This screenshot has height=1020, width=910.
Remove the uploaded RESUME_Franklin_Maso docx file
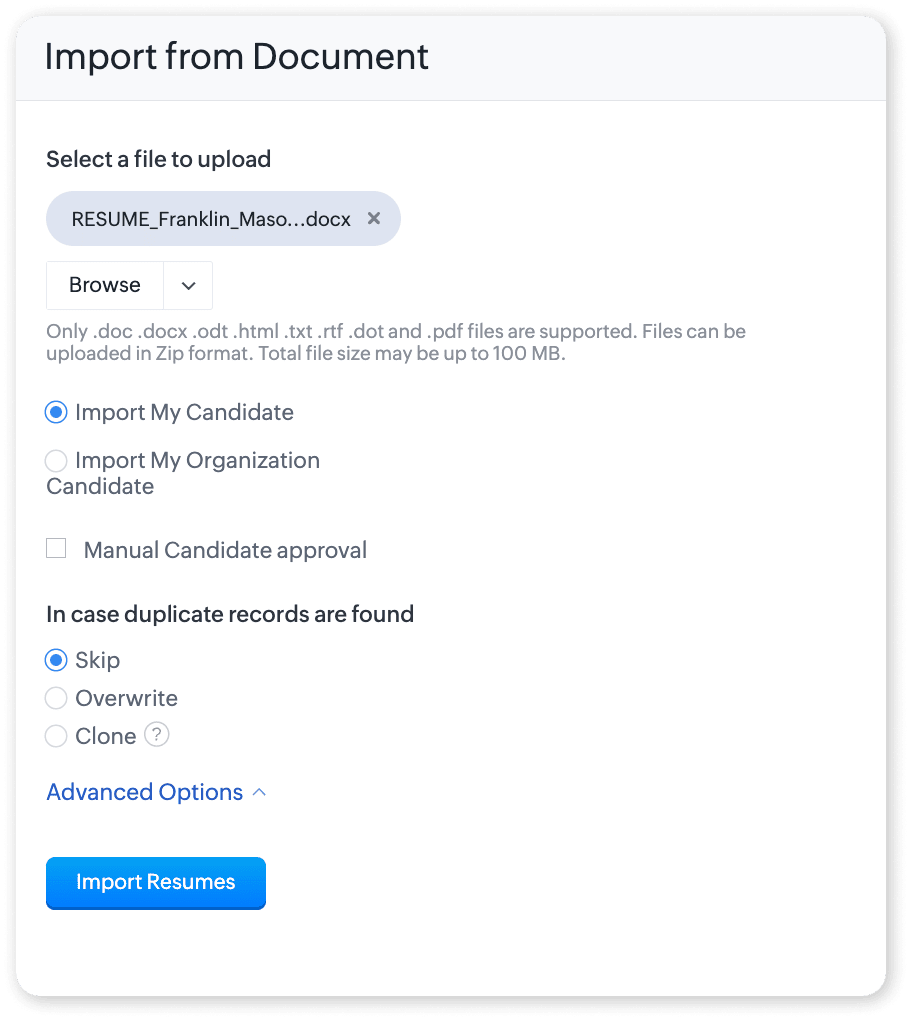(373, 219)
